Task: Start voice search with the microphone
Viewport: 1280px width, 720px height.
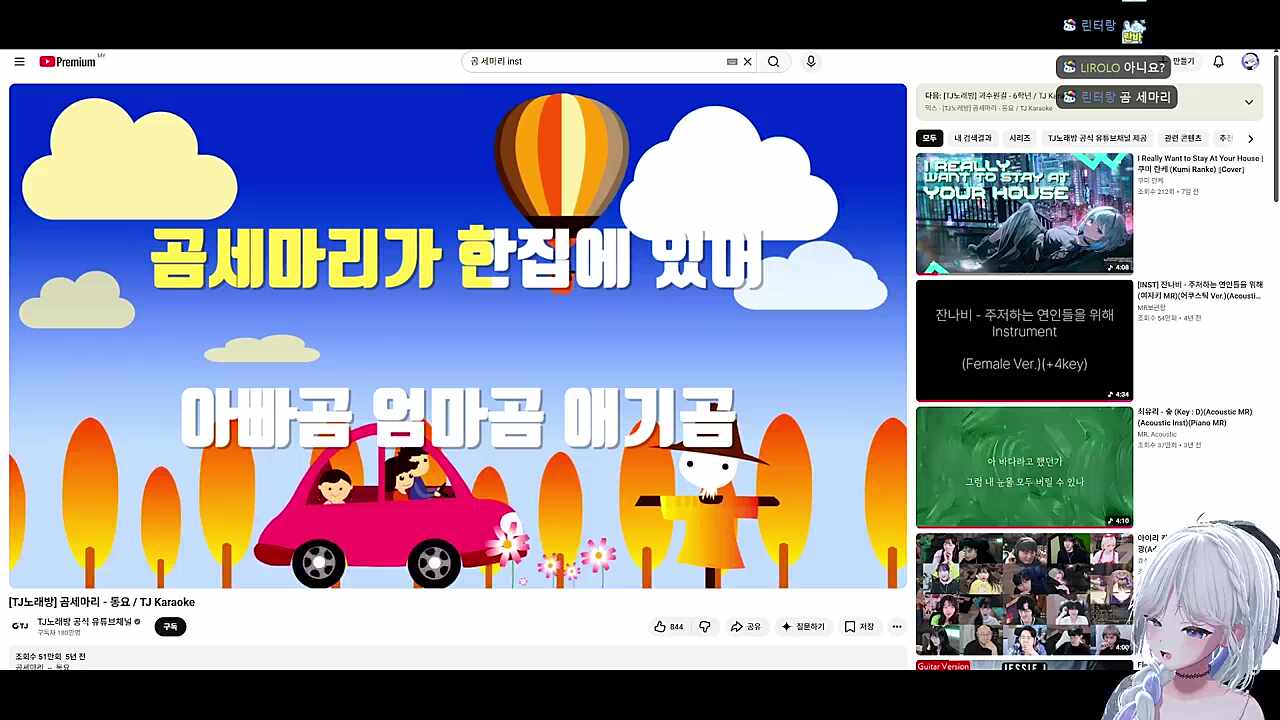Action: point(811,62)
